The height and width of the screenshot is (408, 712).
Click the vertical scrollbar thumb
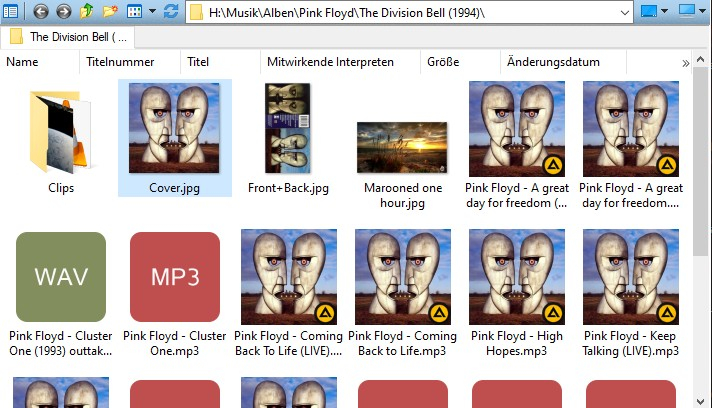(x=700, y=161)
